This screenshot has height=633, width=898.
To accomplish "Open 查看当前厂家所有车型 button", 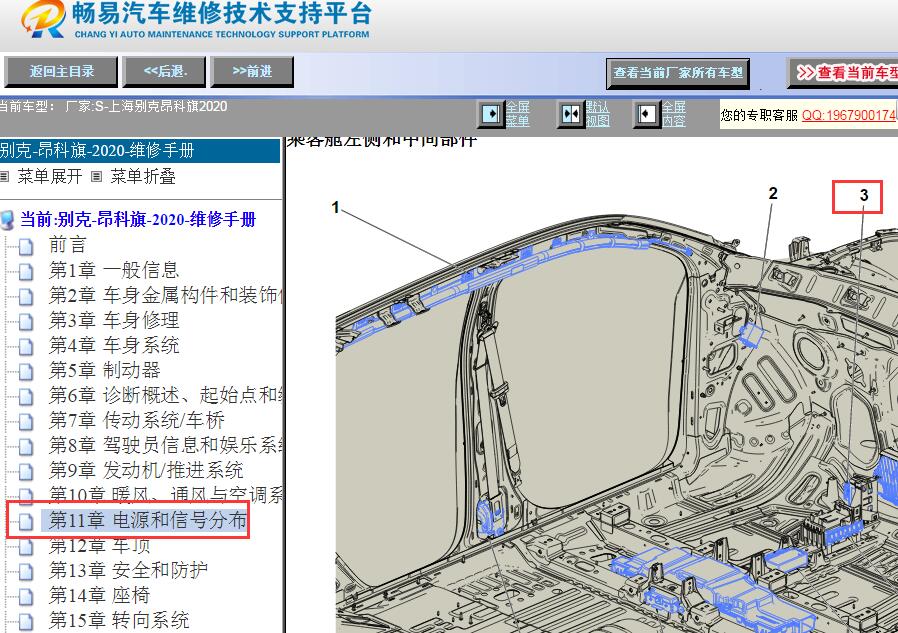I will coord(678,73).
